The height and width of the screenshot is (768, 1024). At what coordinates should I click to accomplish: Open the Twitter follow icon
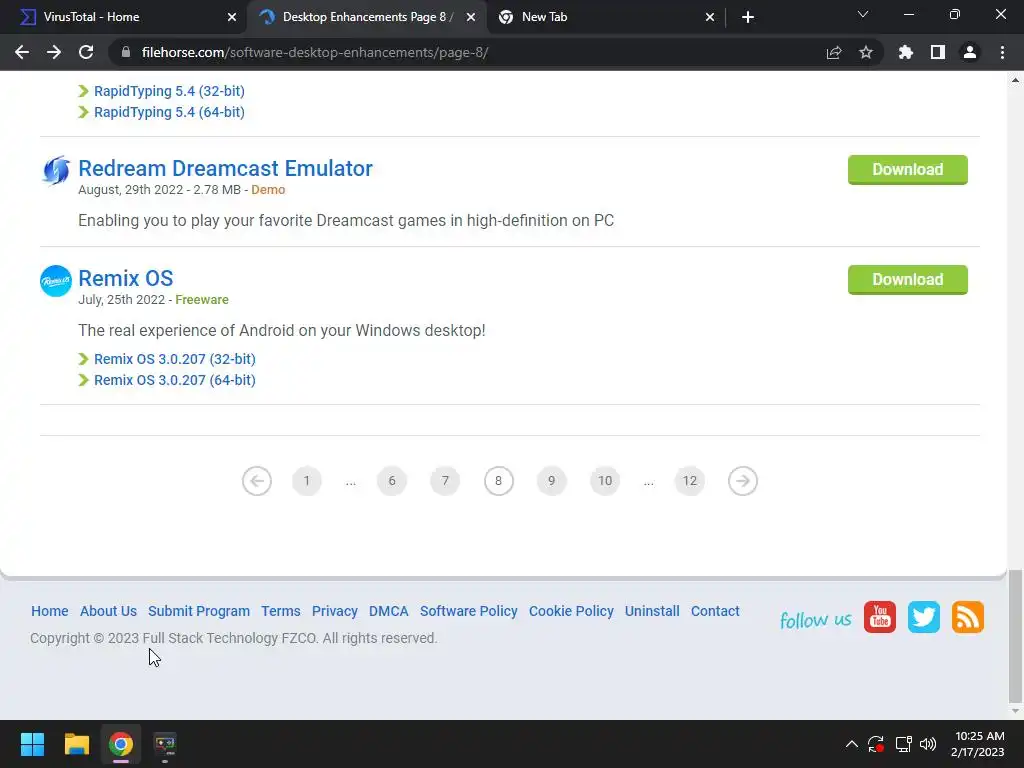(923, 617)
